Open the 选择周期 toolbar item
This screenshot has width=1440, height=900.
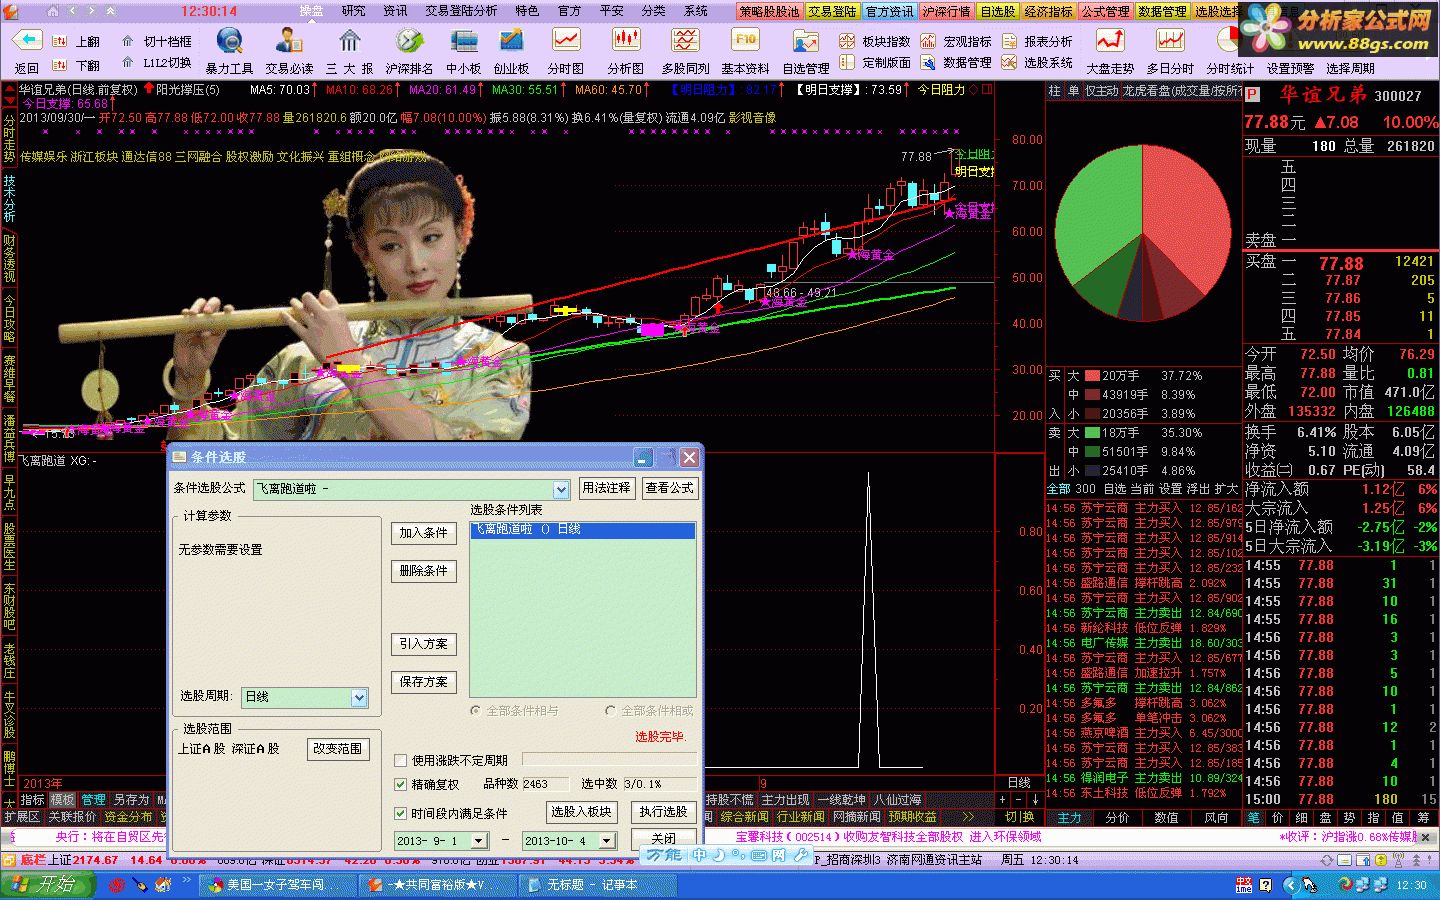tap(1350, 68)
